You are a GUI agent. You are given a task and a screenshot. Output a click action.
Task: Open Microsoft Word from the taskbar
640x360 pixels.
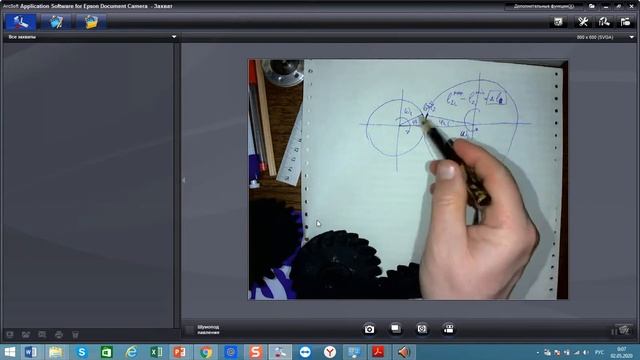tap(31, 352)
